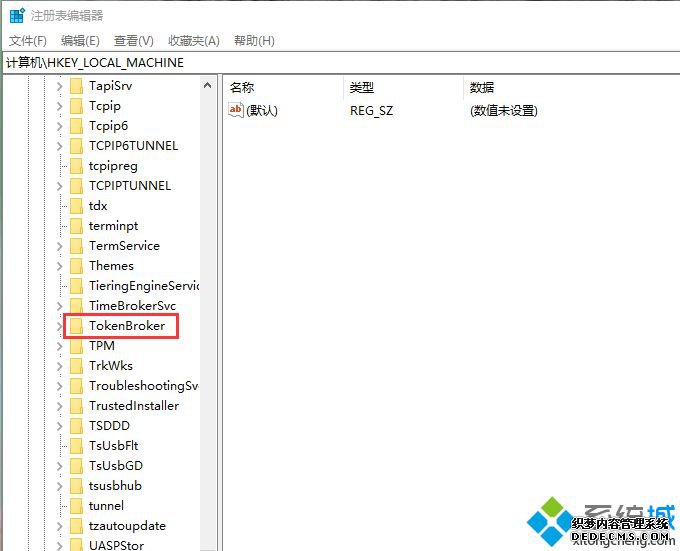Select the TokenBroker key label
The height and width of the screenshot is (551, 680).
coord(127,326)
